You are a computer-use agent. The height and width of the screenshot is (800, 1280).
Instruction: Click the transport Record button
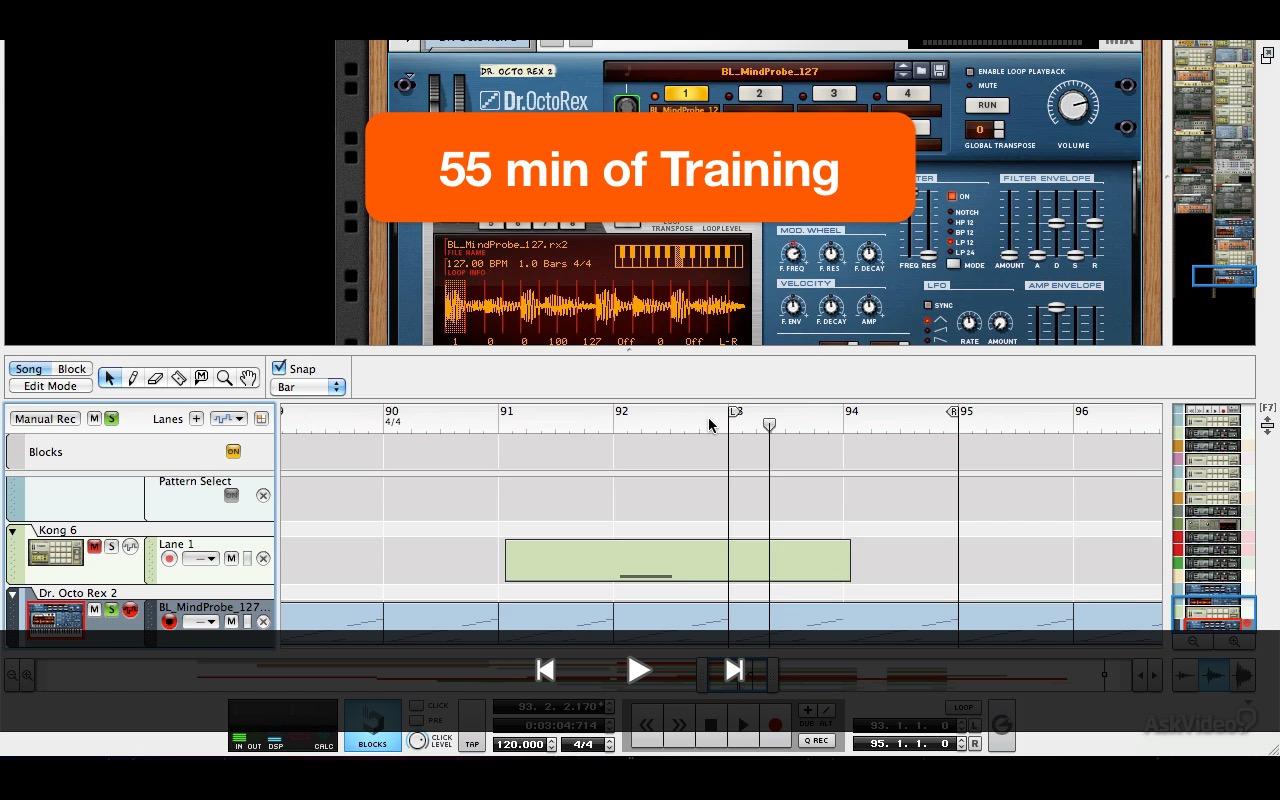tap(775, 725)
